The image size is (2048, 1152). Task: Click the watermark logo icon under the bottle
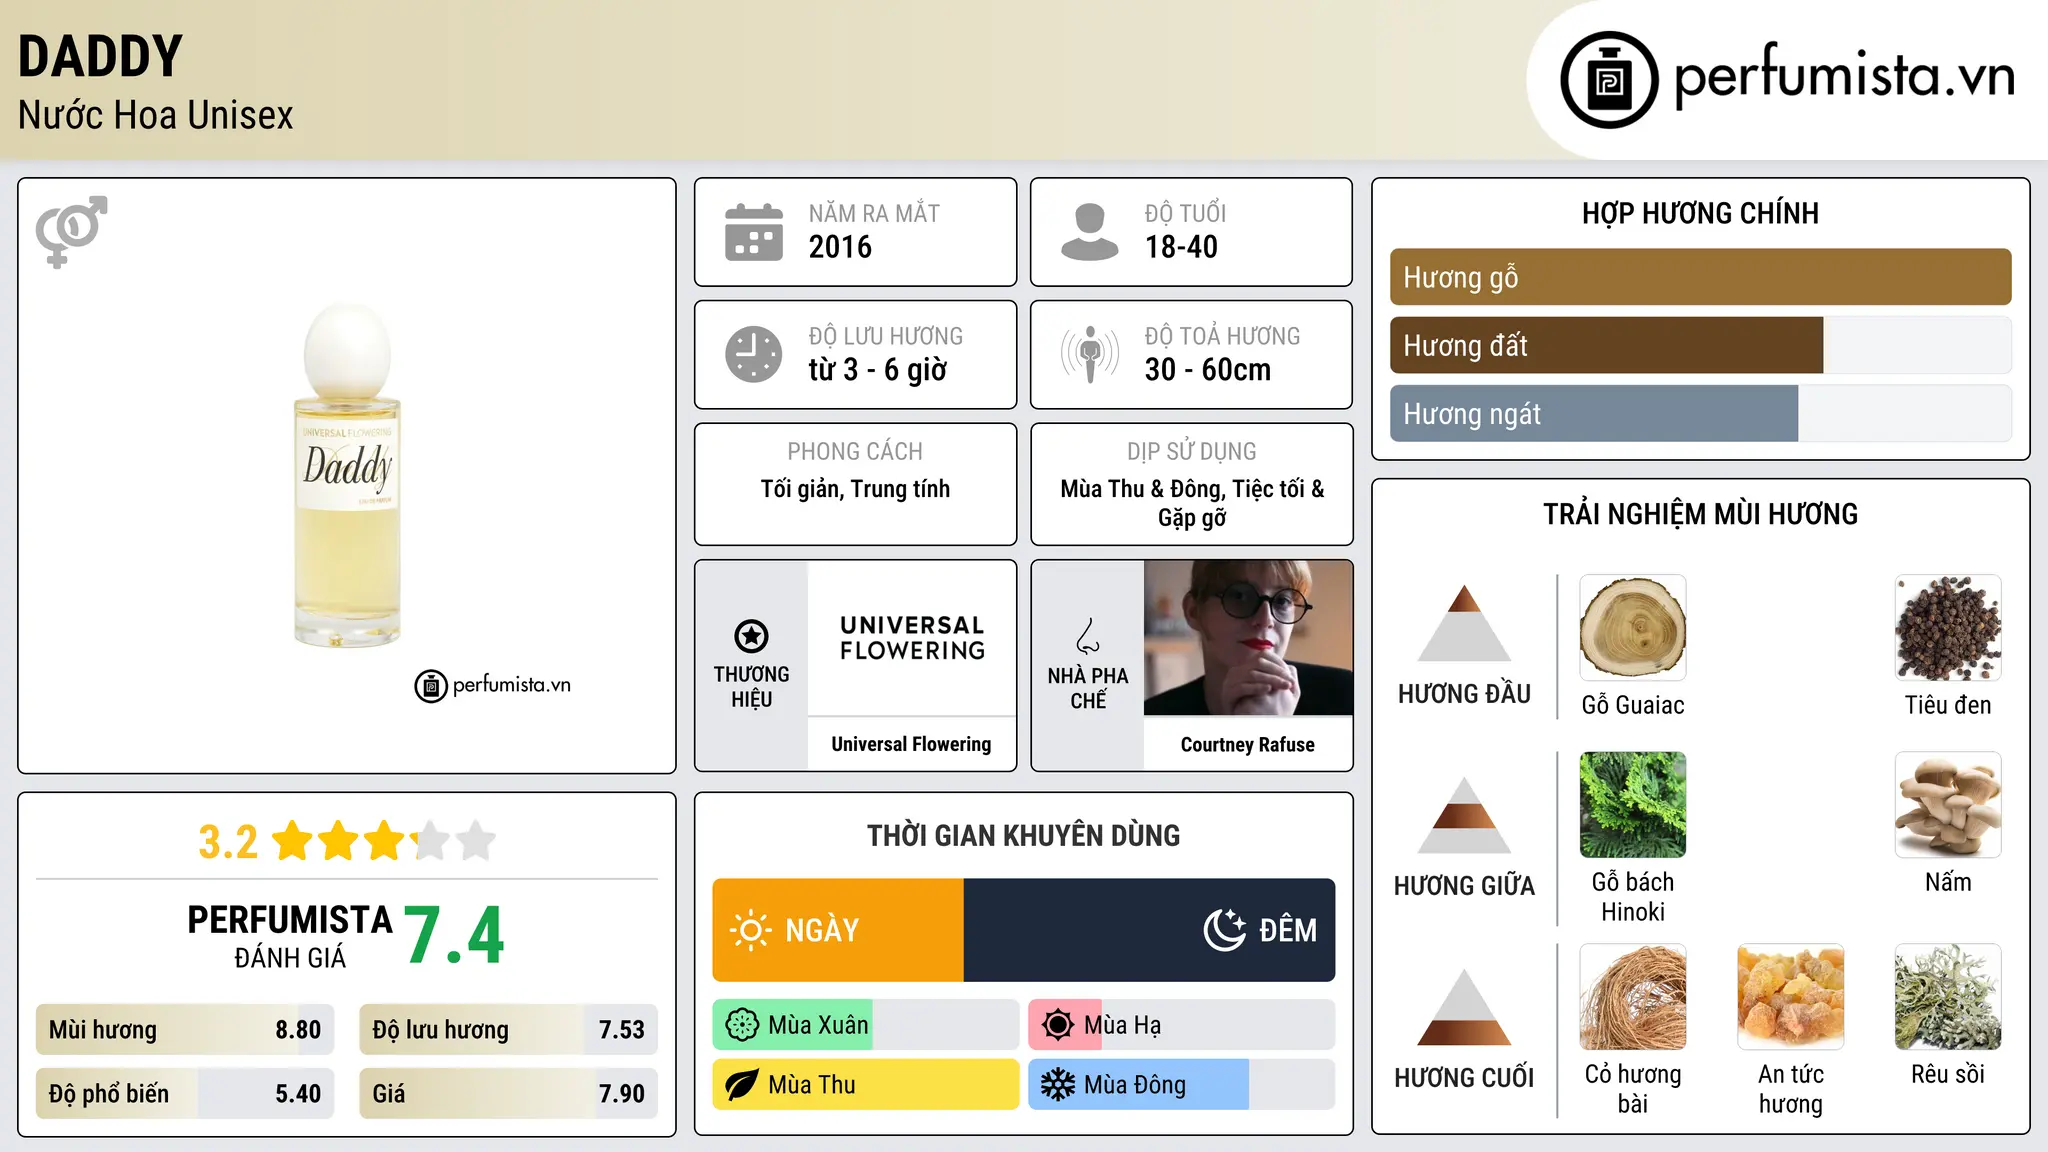tap(431, 686)
